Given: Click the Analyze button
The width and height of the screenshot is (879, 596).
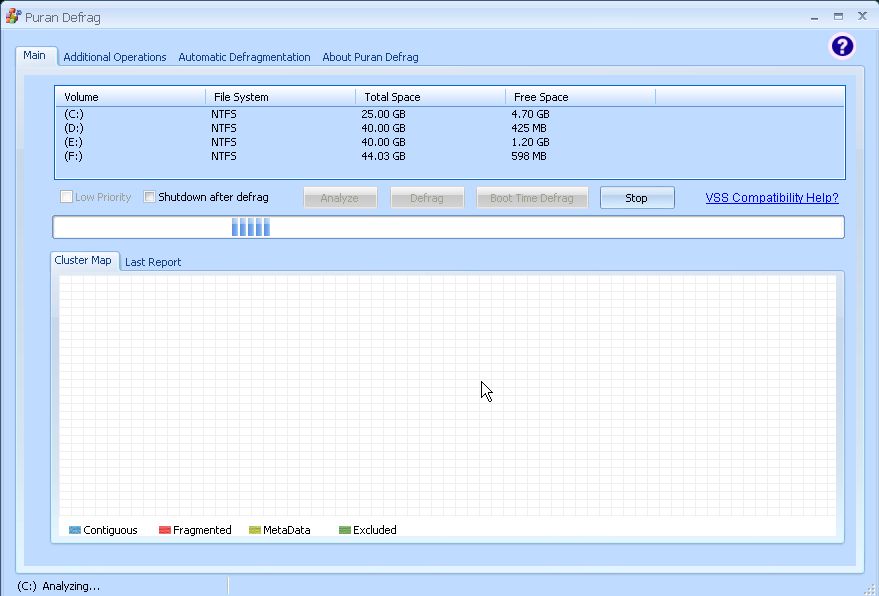Looking at the screenshot, I should tap(340, 198).
